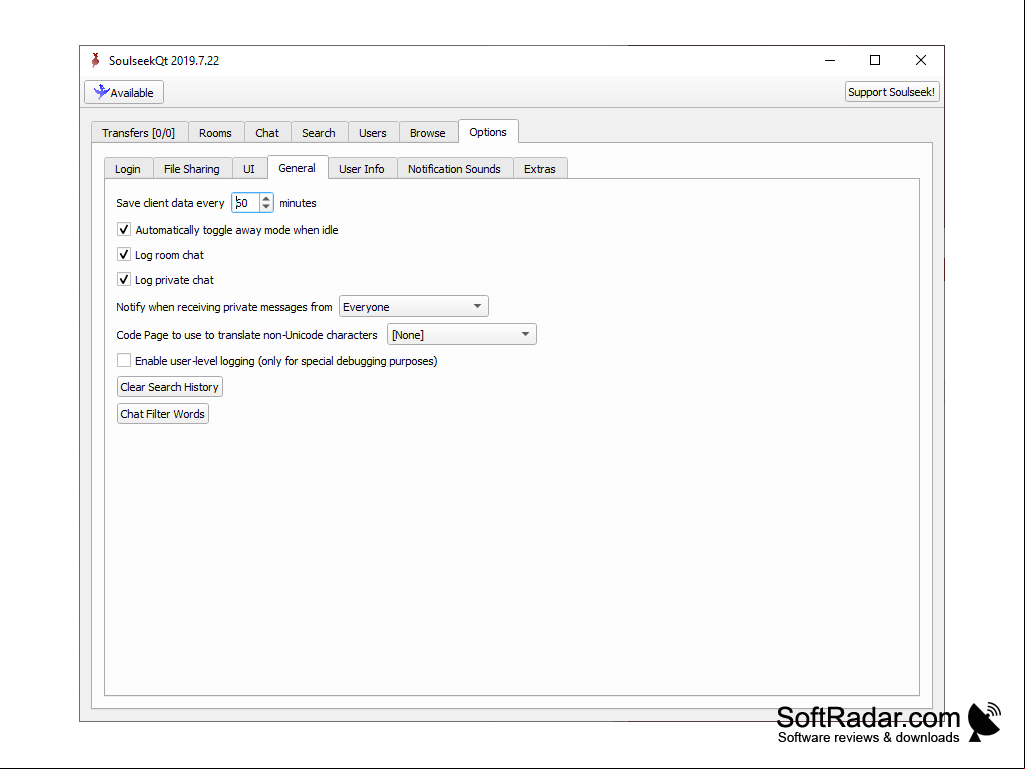Select the Search tab
This screenshot has height=769, width=1025.
click(x=318, y=132)
